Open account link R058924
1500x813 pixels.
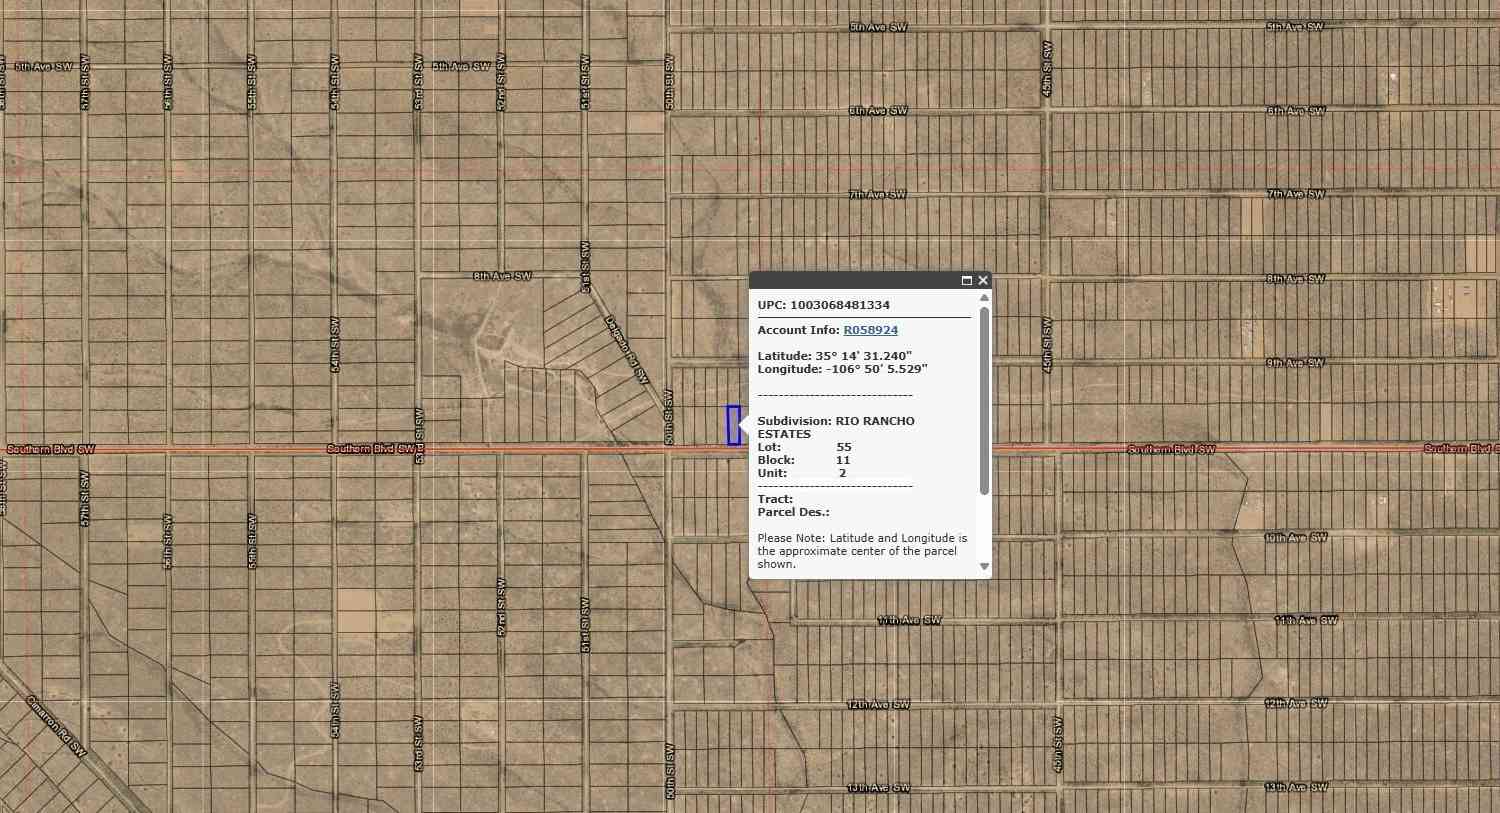pyautogui.click(x=870, y=330)
